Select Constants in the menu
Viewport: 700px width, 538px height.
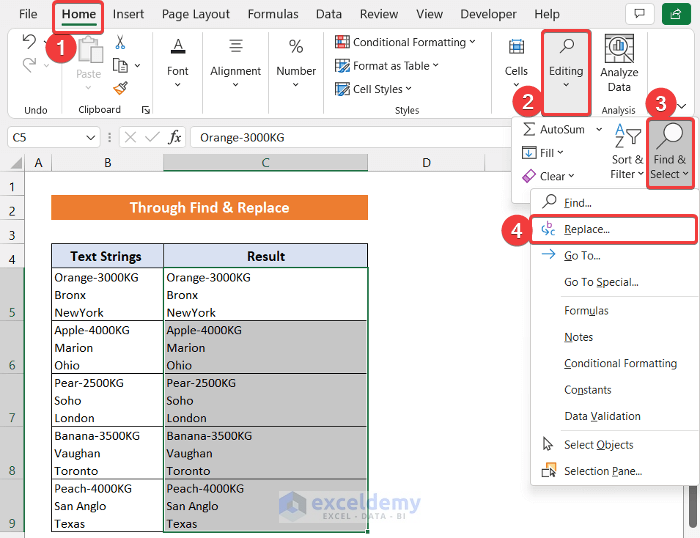pos(614,390)
